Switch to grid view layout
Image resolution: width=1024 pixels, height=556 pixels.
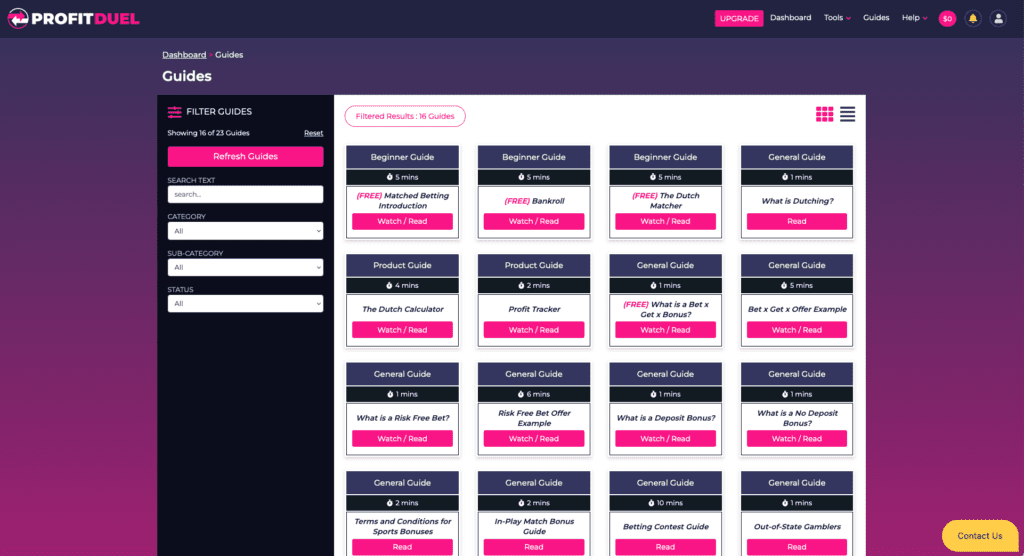[824, 114]
